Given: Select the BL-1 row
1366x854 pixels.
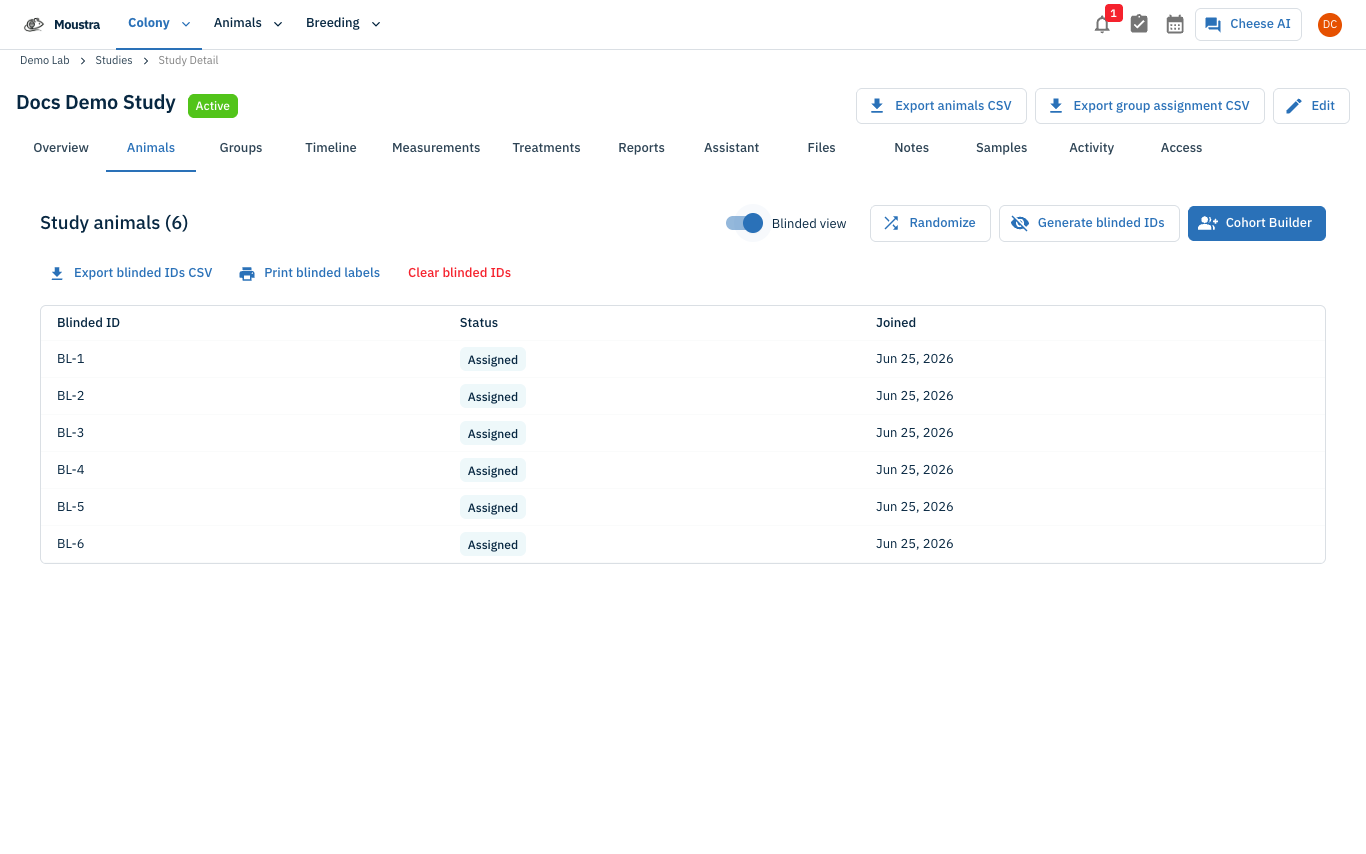Looking at the screenshot, I should point(683,359).
